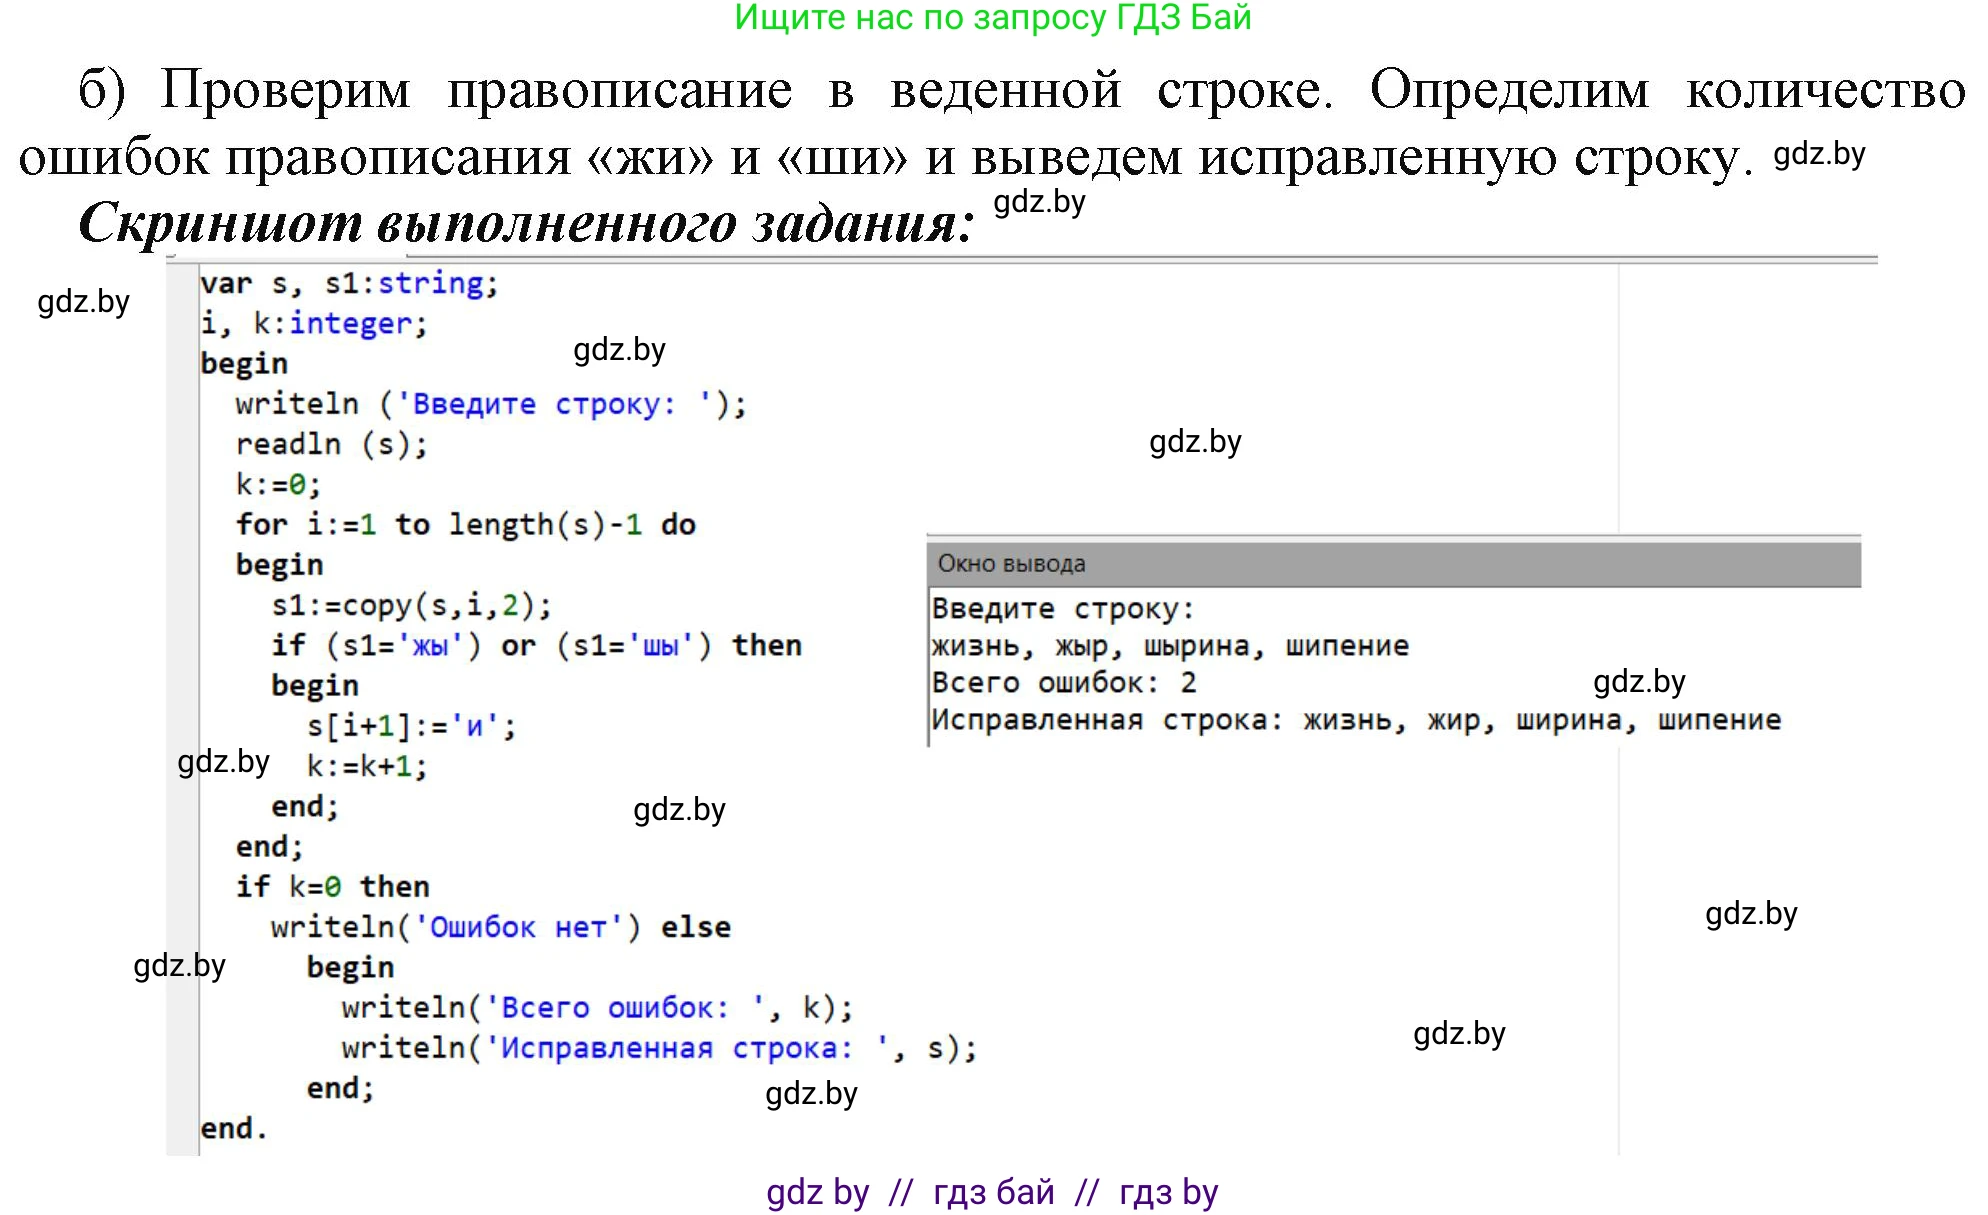Click the writeln('Ошибок нет') else line

[501, 928]
